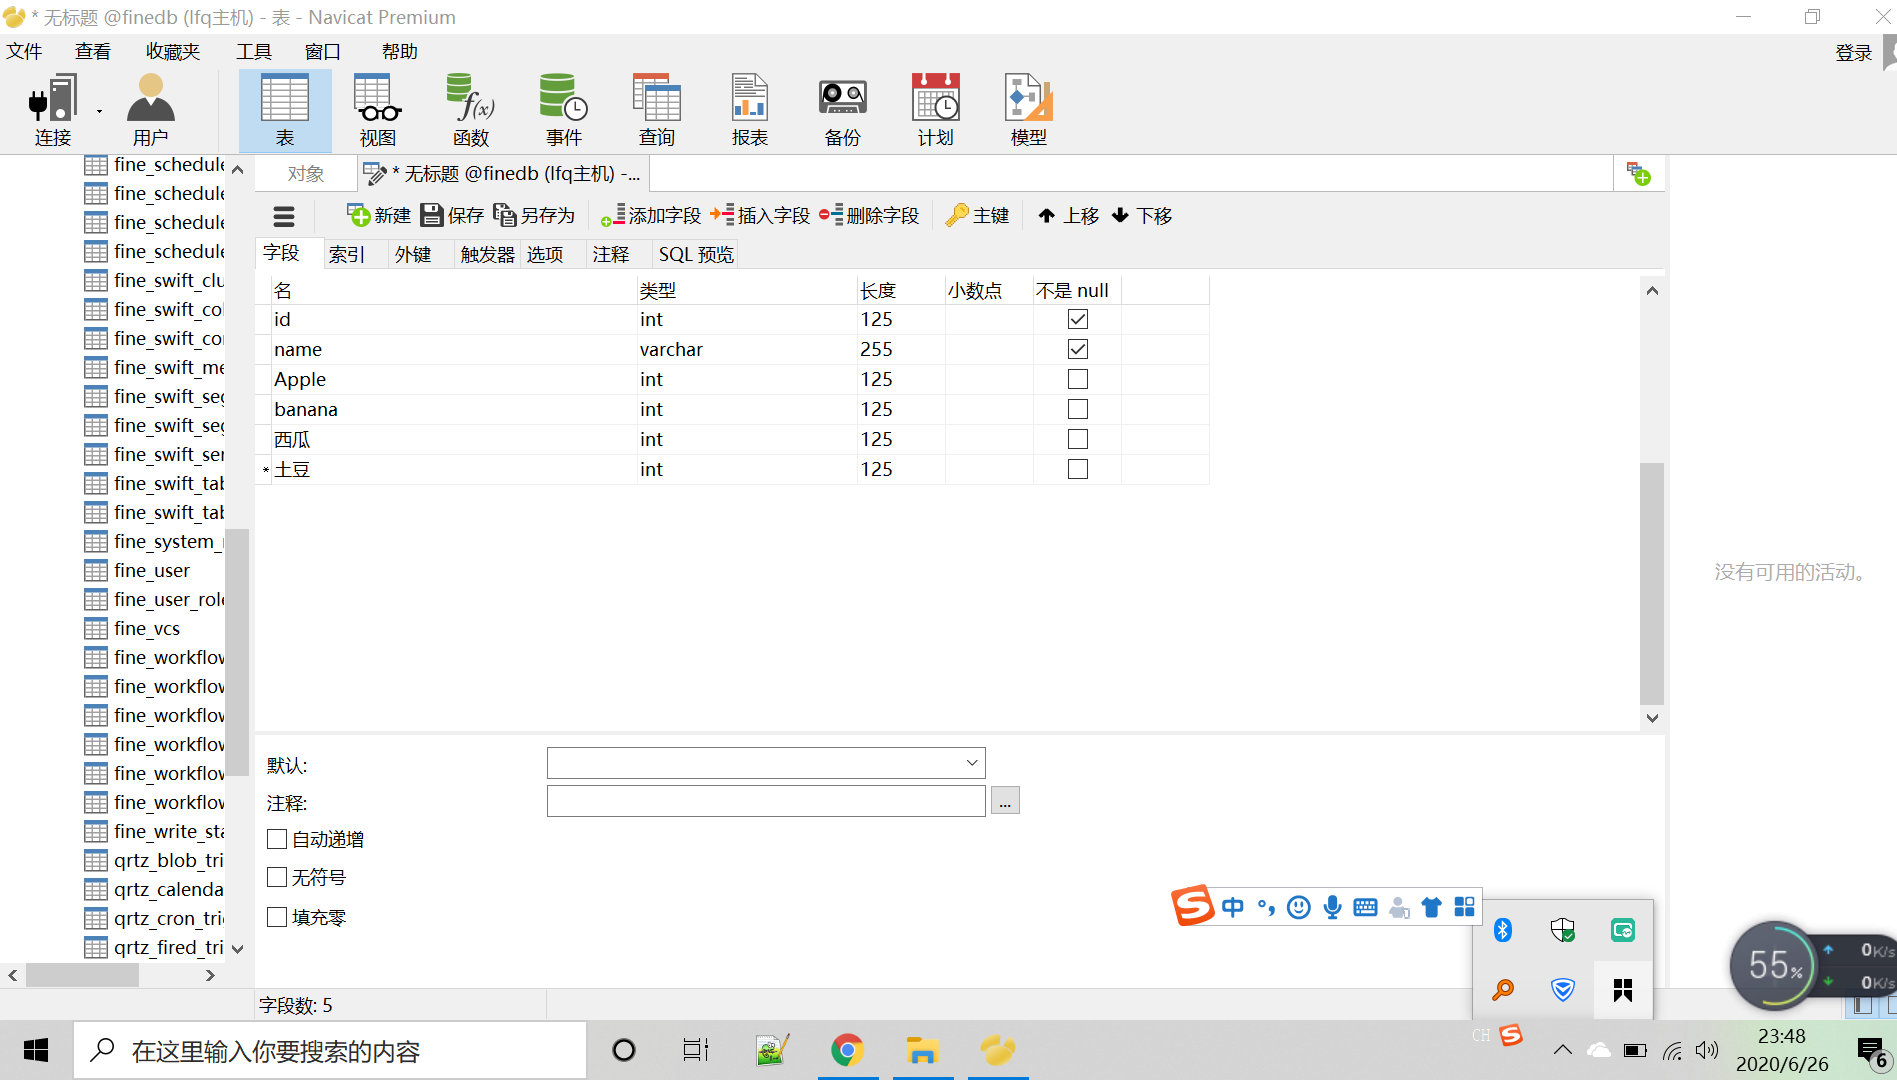The height and width of the screenshot is (1080, 1897).
Task: Click the comment browse (...) button
Action: (x=1004, y=800)
